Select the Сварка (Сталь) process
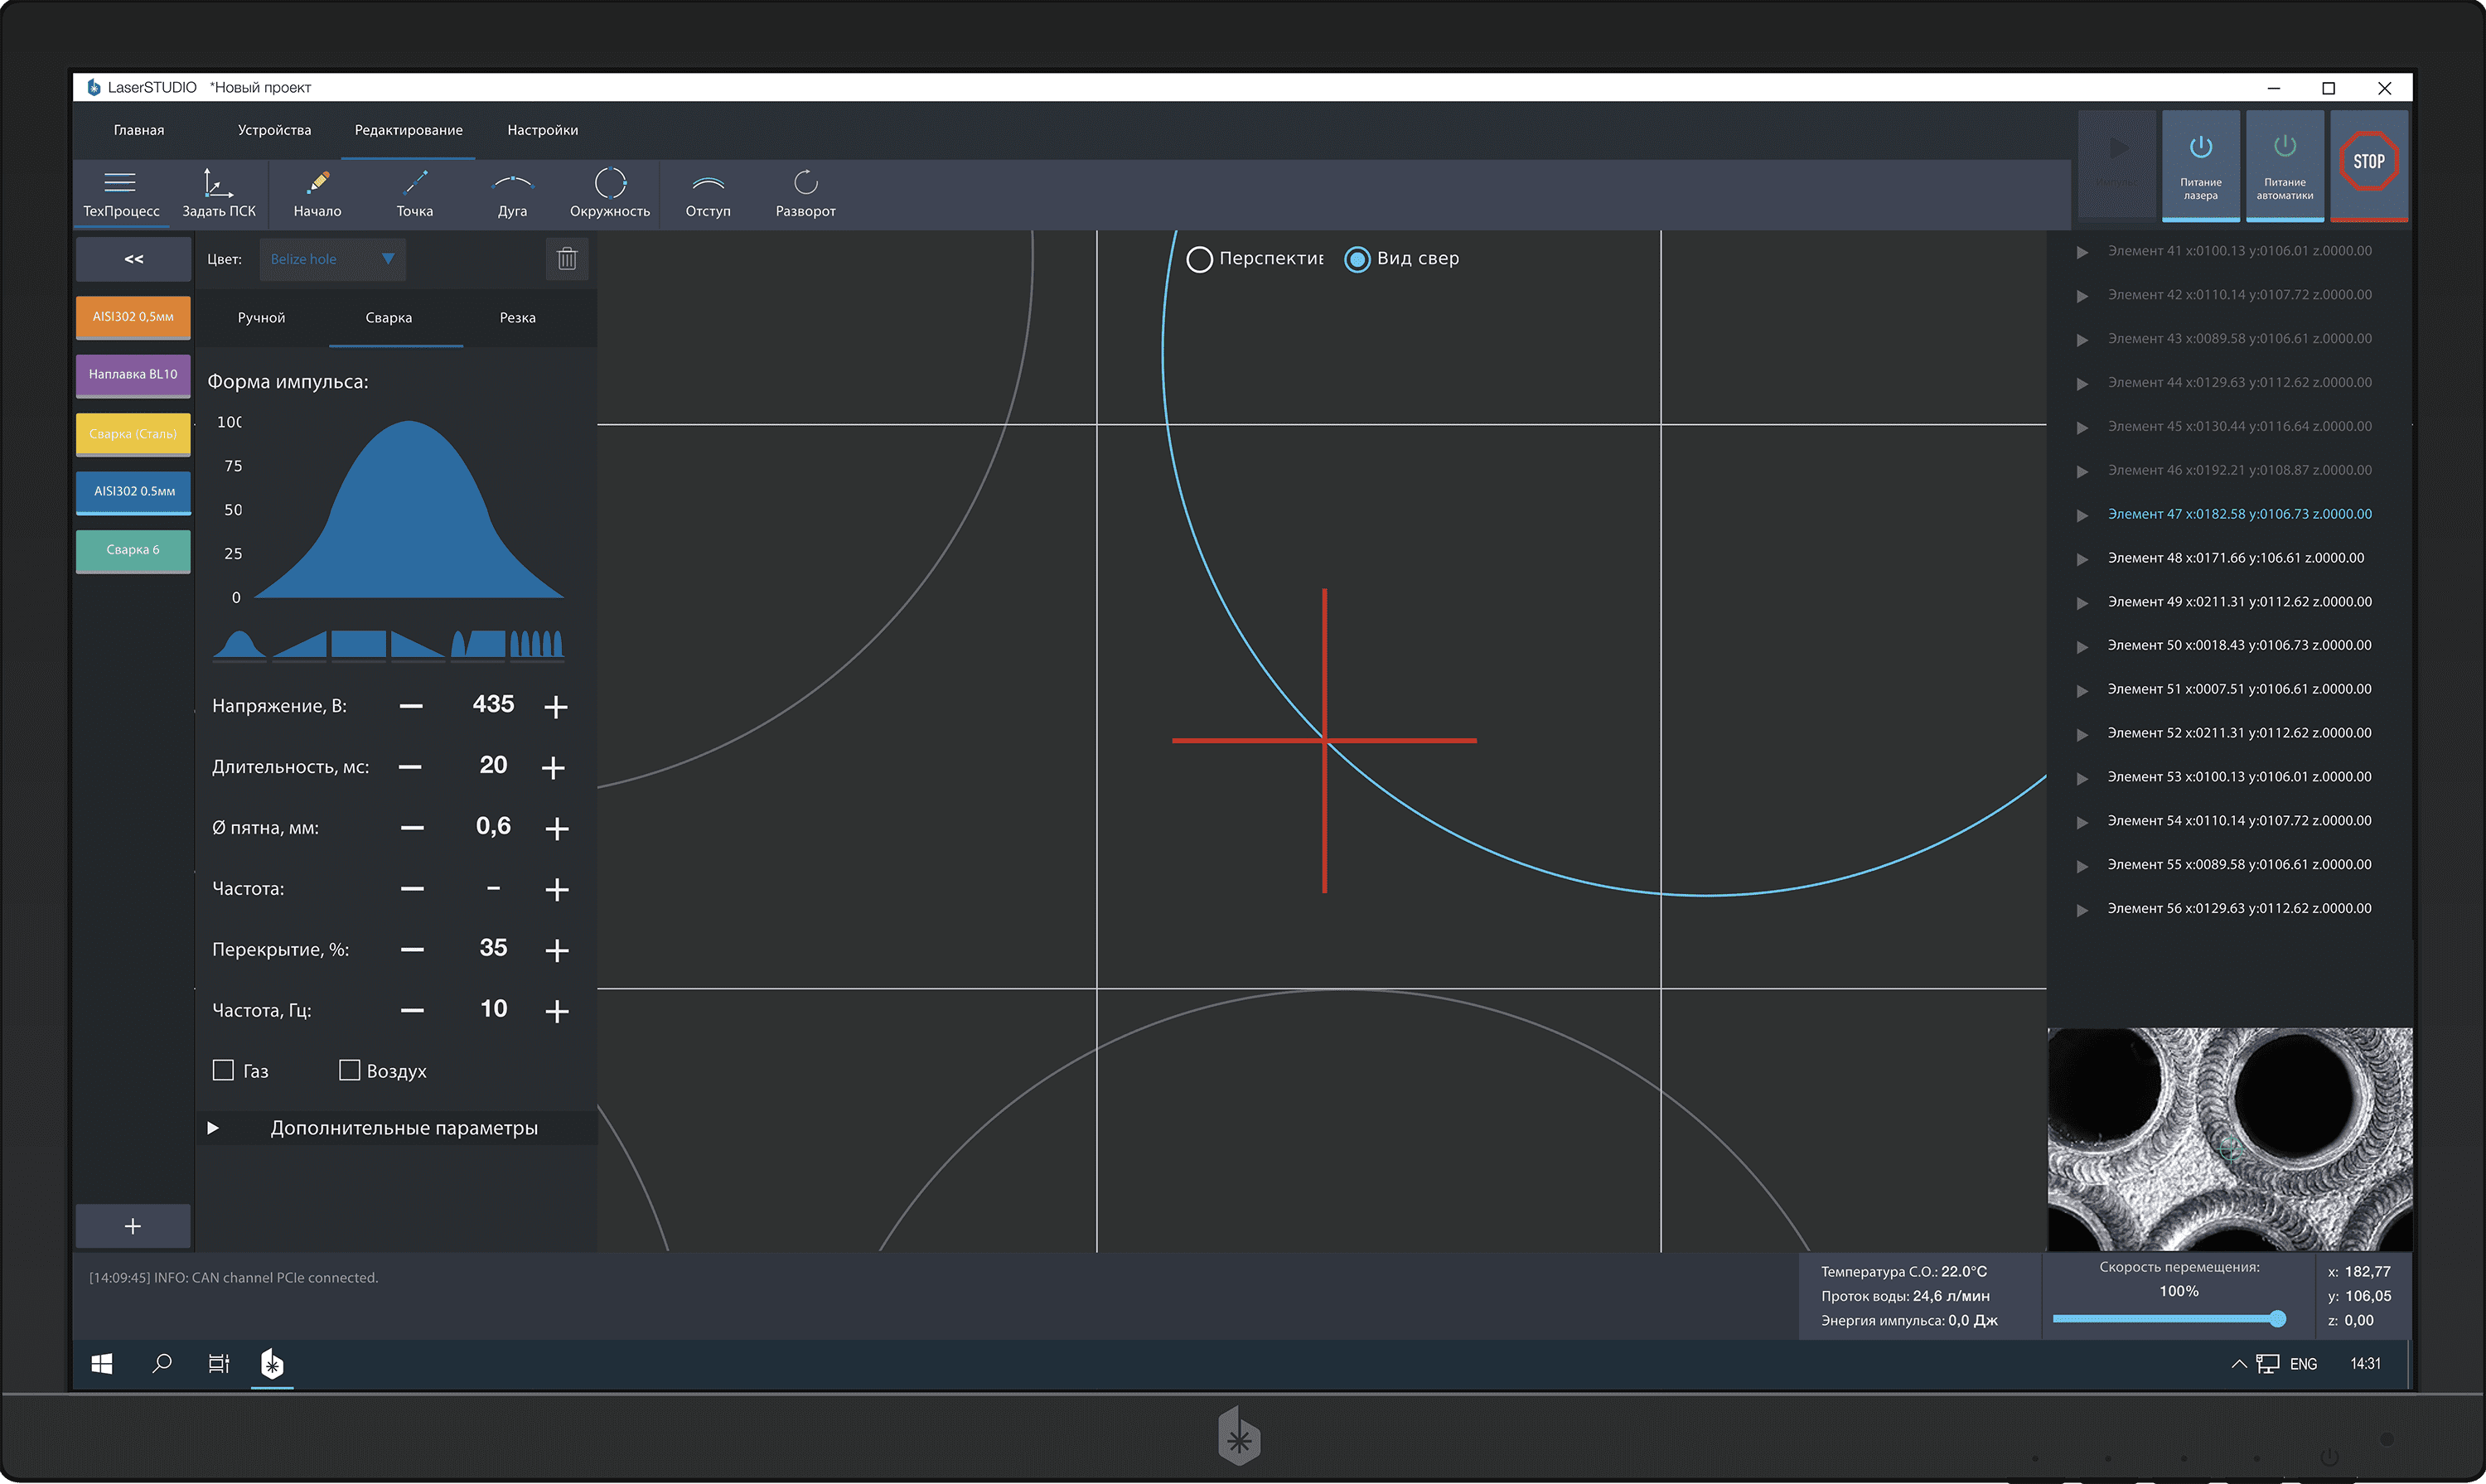 (133, 434)
